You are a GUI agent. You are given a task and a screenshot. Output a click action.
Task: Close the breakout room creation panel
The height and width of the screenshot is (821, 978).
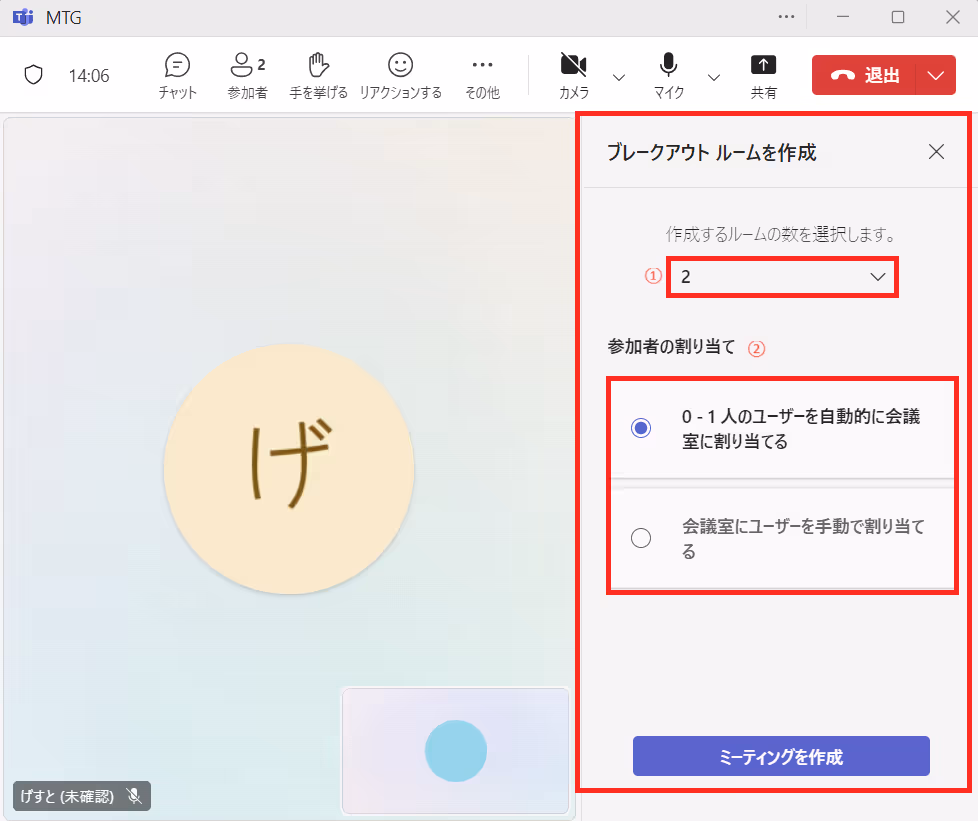point(936,152)
